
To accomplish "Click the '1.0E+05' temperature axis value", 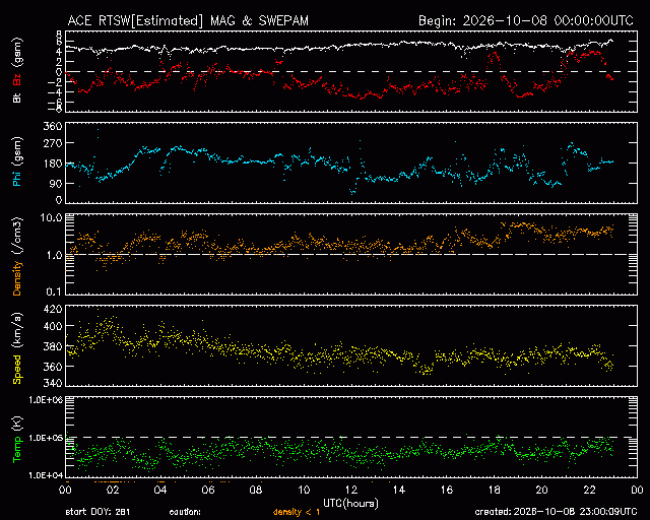I will click(x=45, y=438).
